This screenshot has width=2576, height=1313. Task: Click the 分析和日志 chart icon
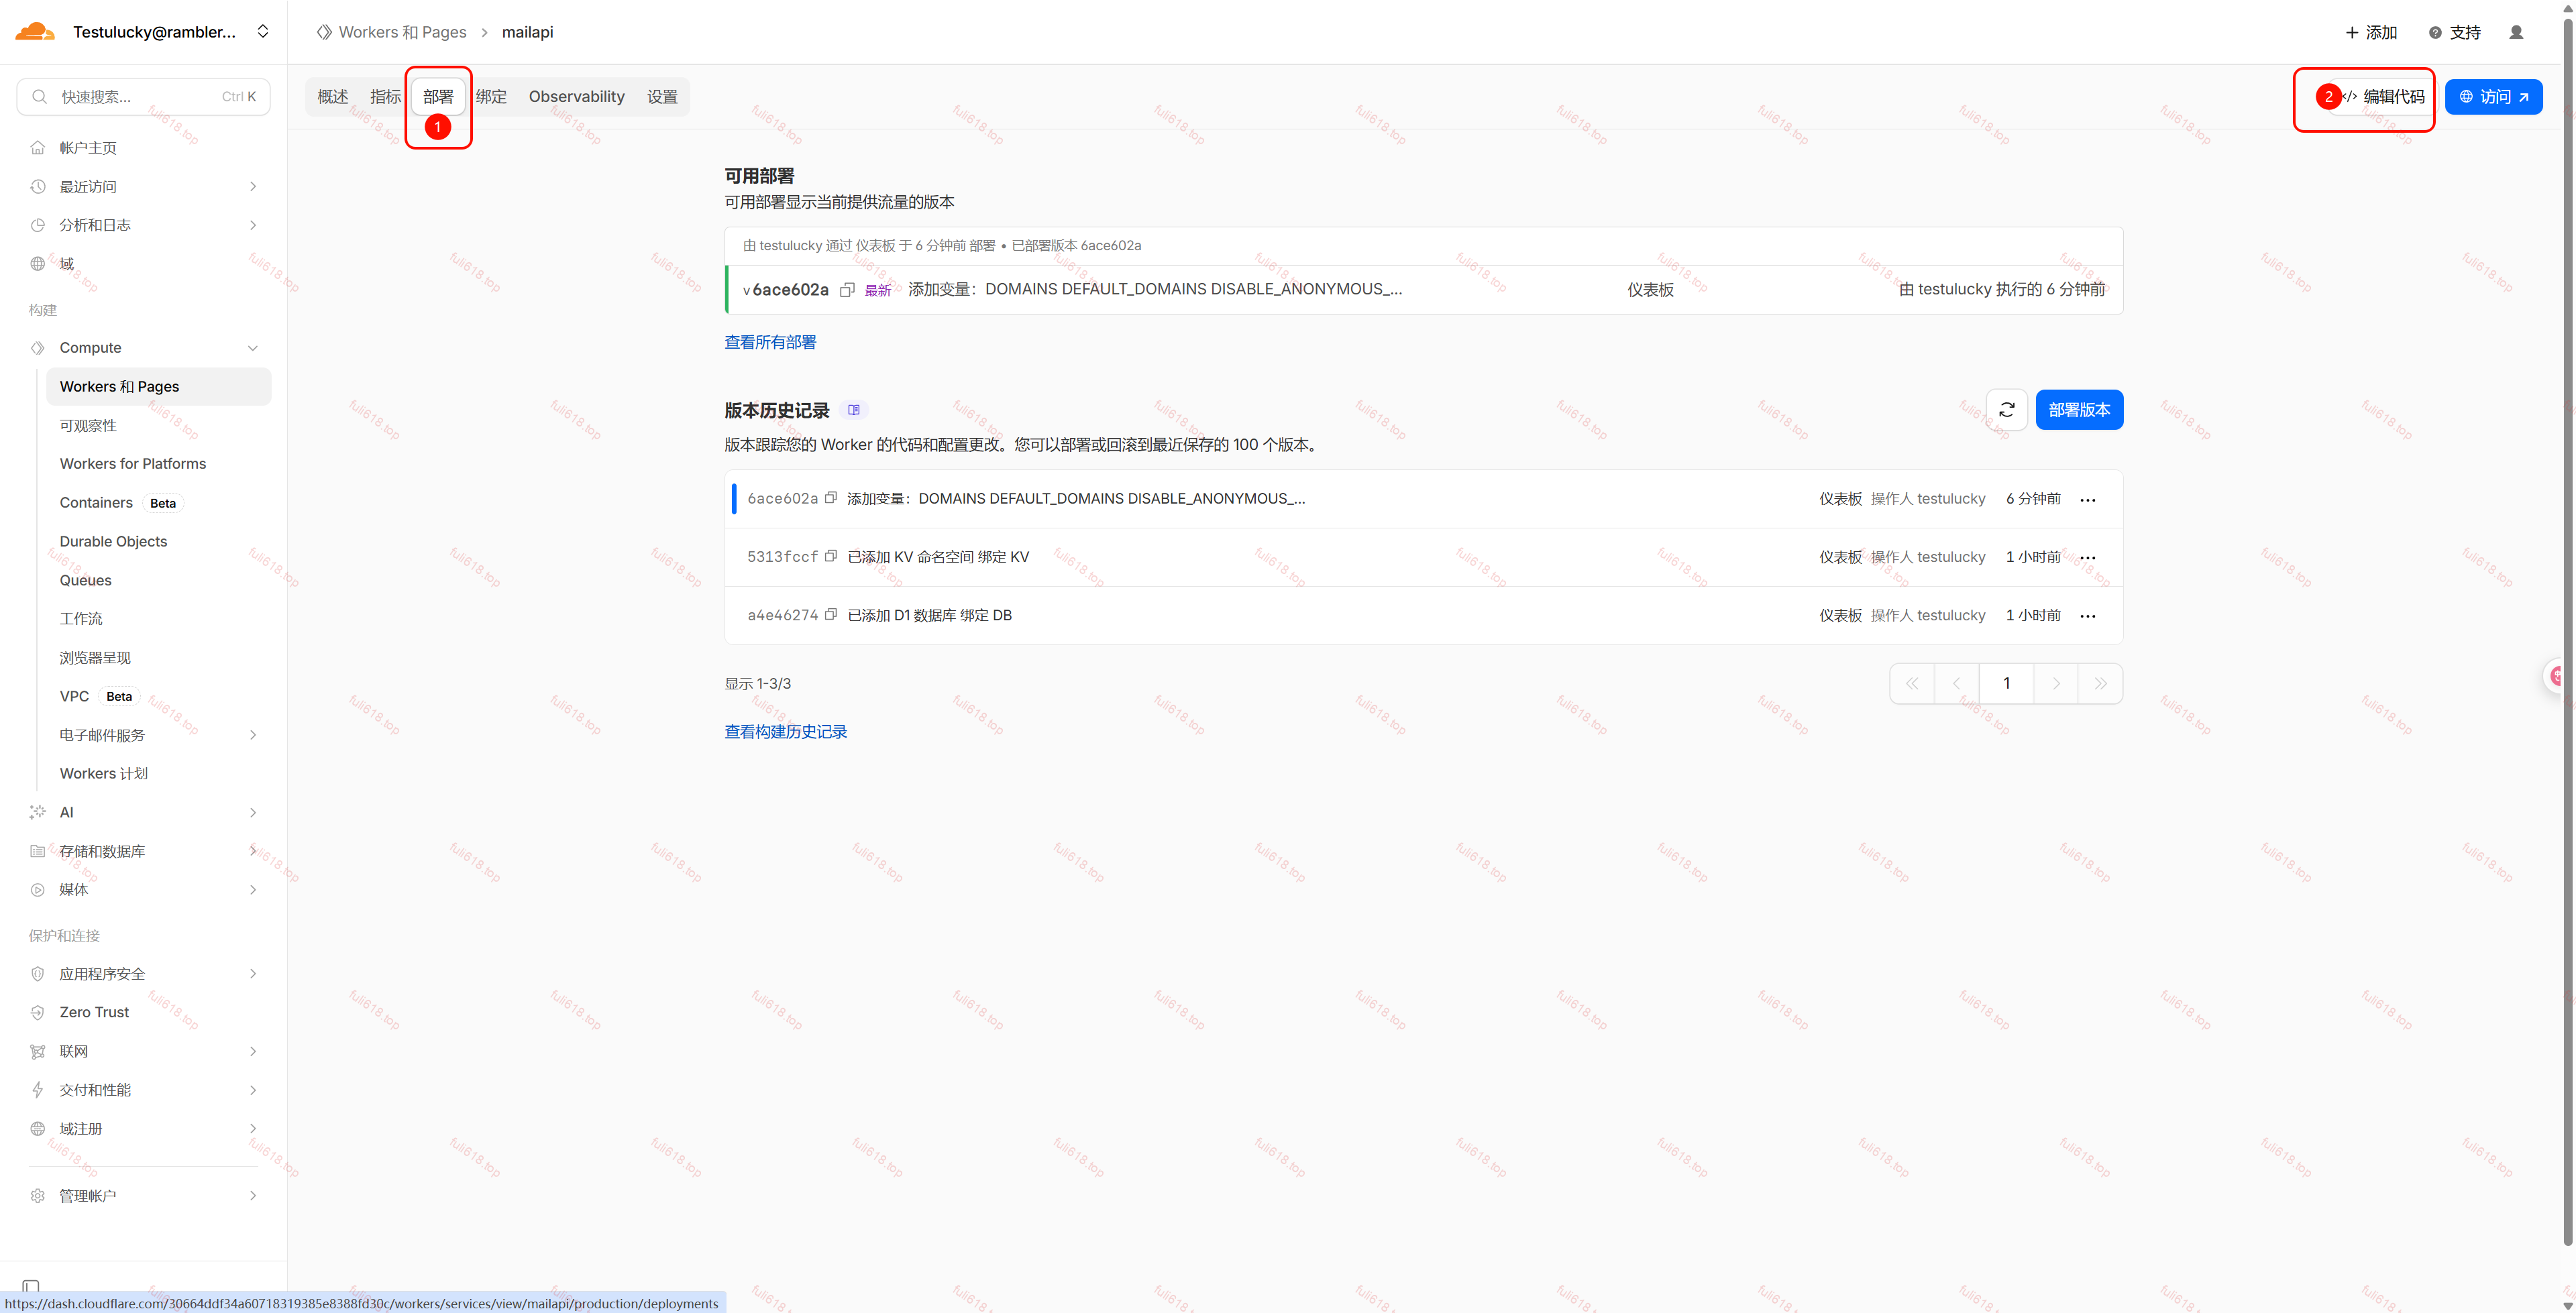click(x=38, y=225)
